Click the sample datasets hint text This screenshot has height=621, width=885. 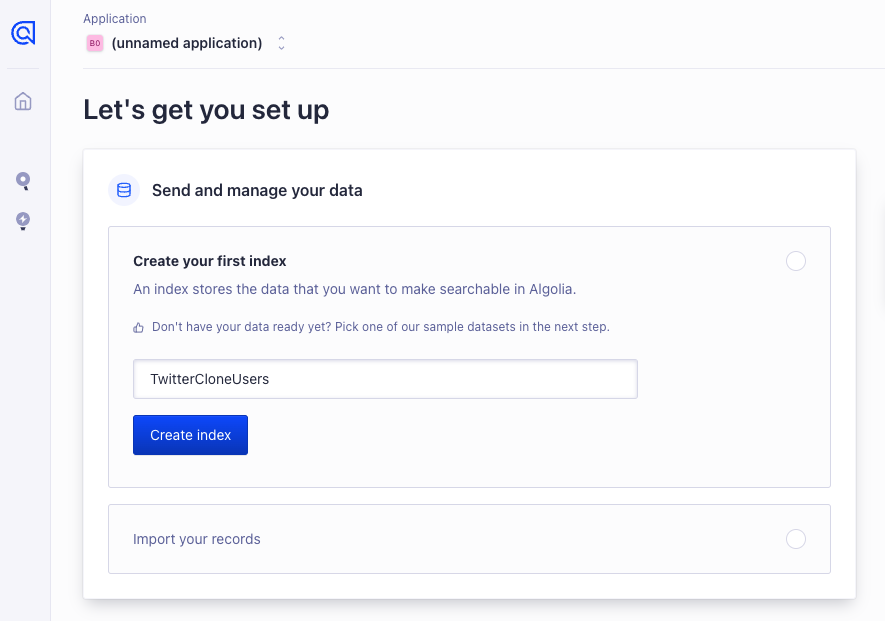pyautogui.click(x=380, y=327)
